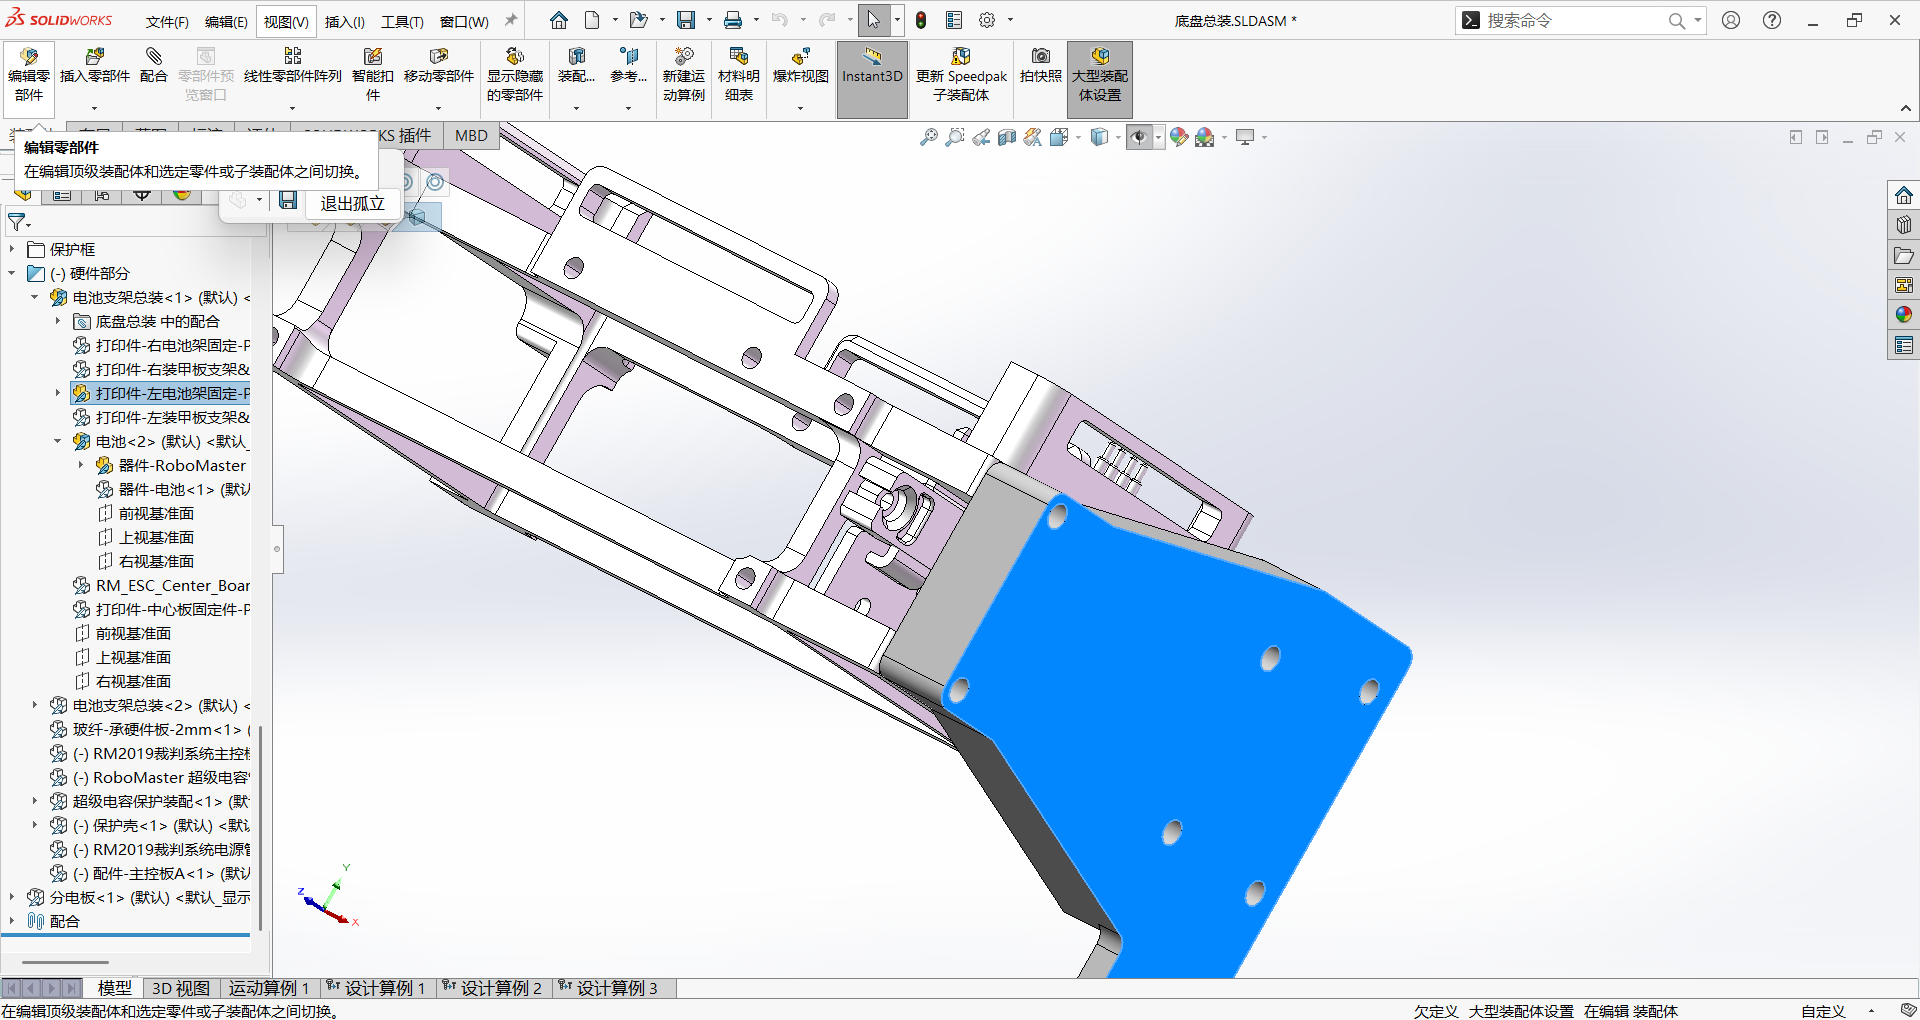Click 新建运动算例 new motion study
This screenshot has height=1020, width=1920.
pos(684,74)
